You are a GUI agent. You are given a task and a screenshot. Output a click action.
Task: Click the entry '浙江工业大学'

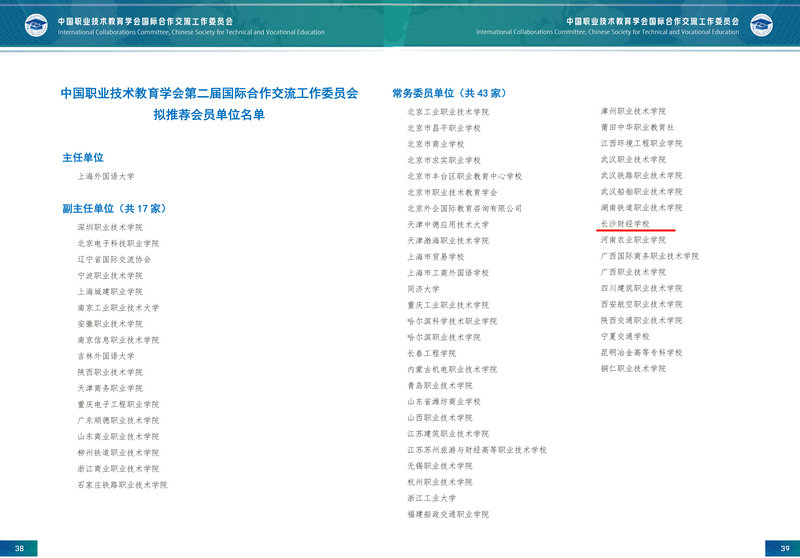point(432,498)
